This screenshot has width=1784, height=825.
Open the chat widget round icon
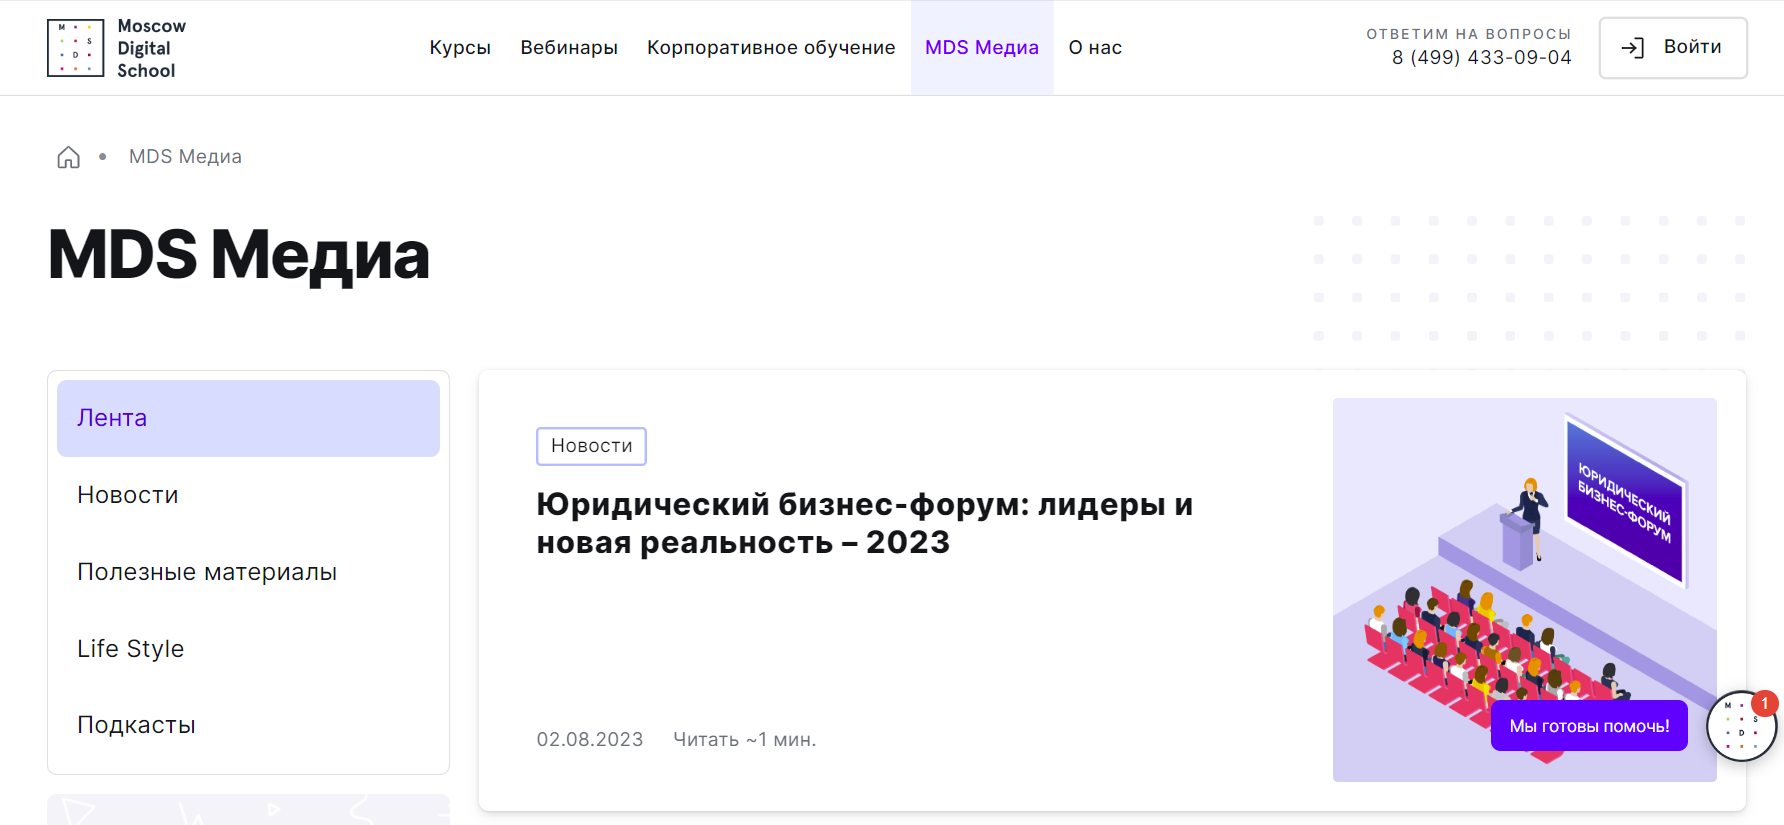pos(1741,726)
